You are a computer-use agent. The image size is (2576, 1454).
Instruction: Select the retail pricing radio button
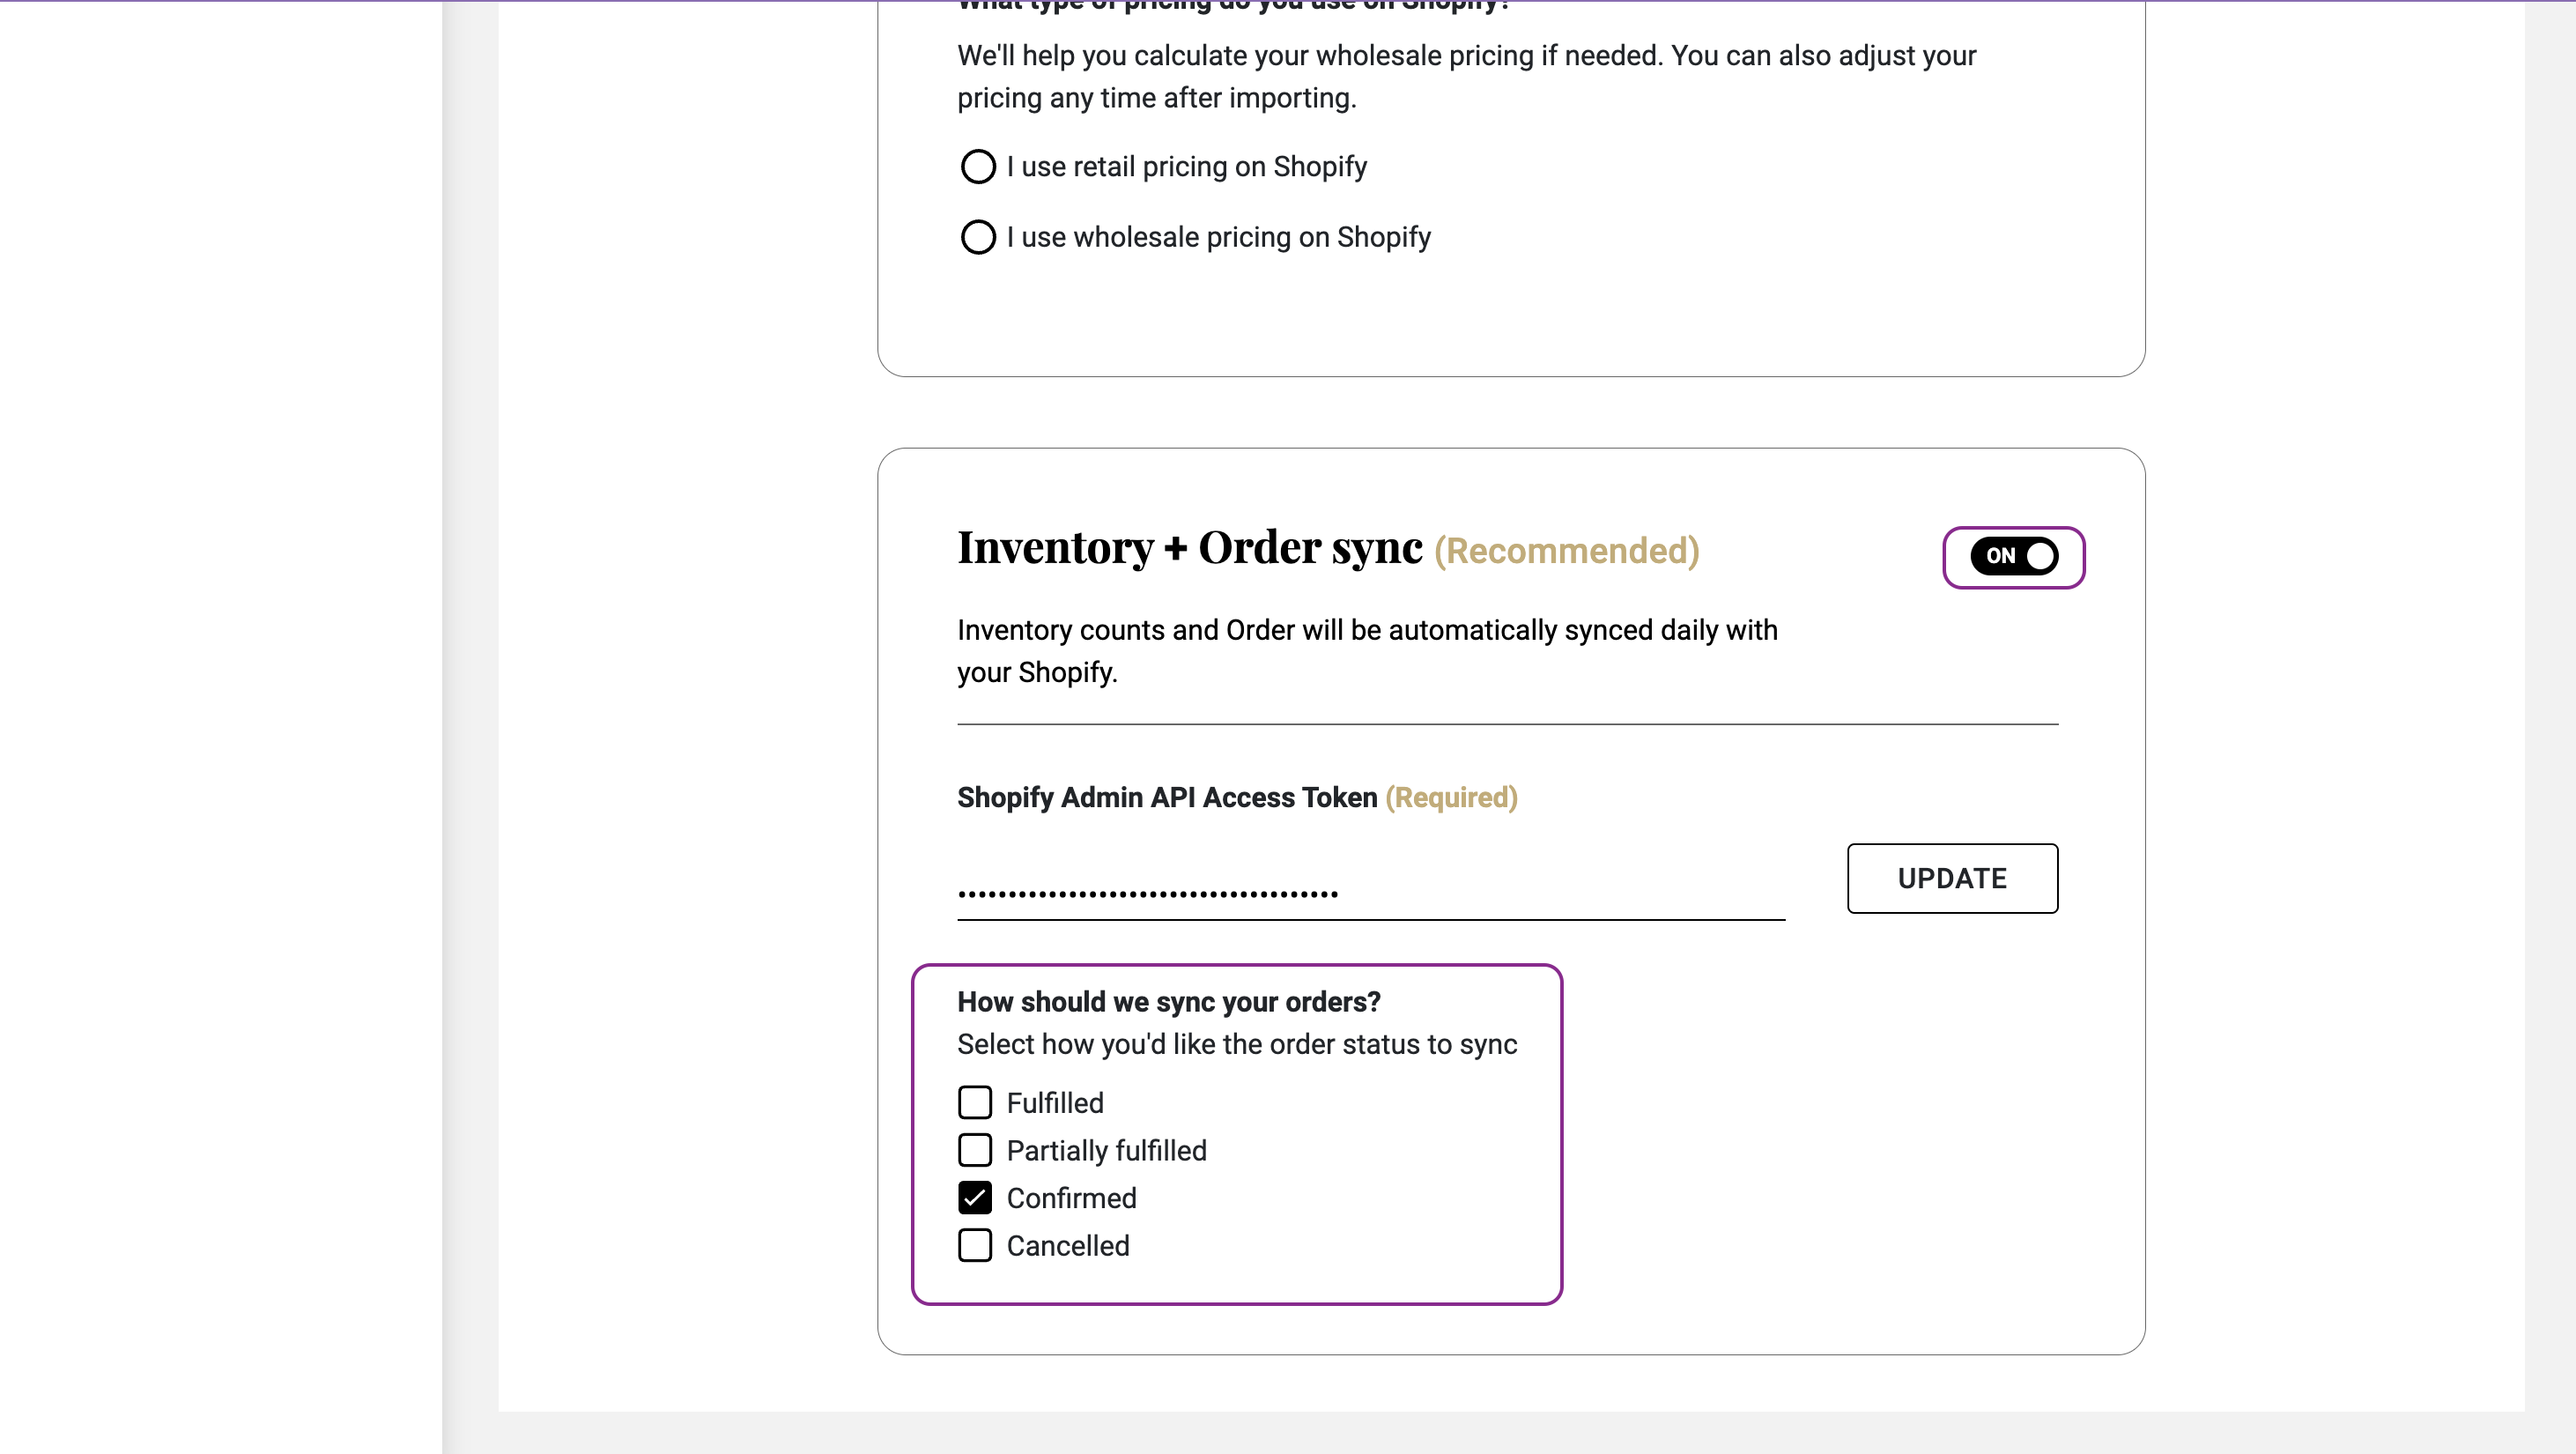(x=978, y=166)
